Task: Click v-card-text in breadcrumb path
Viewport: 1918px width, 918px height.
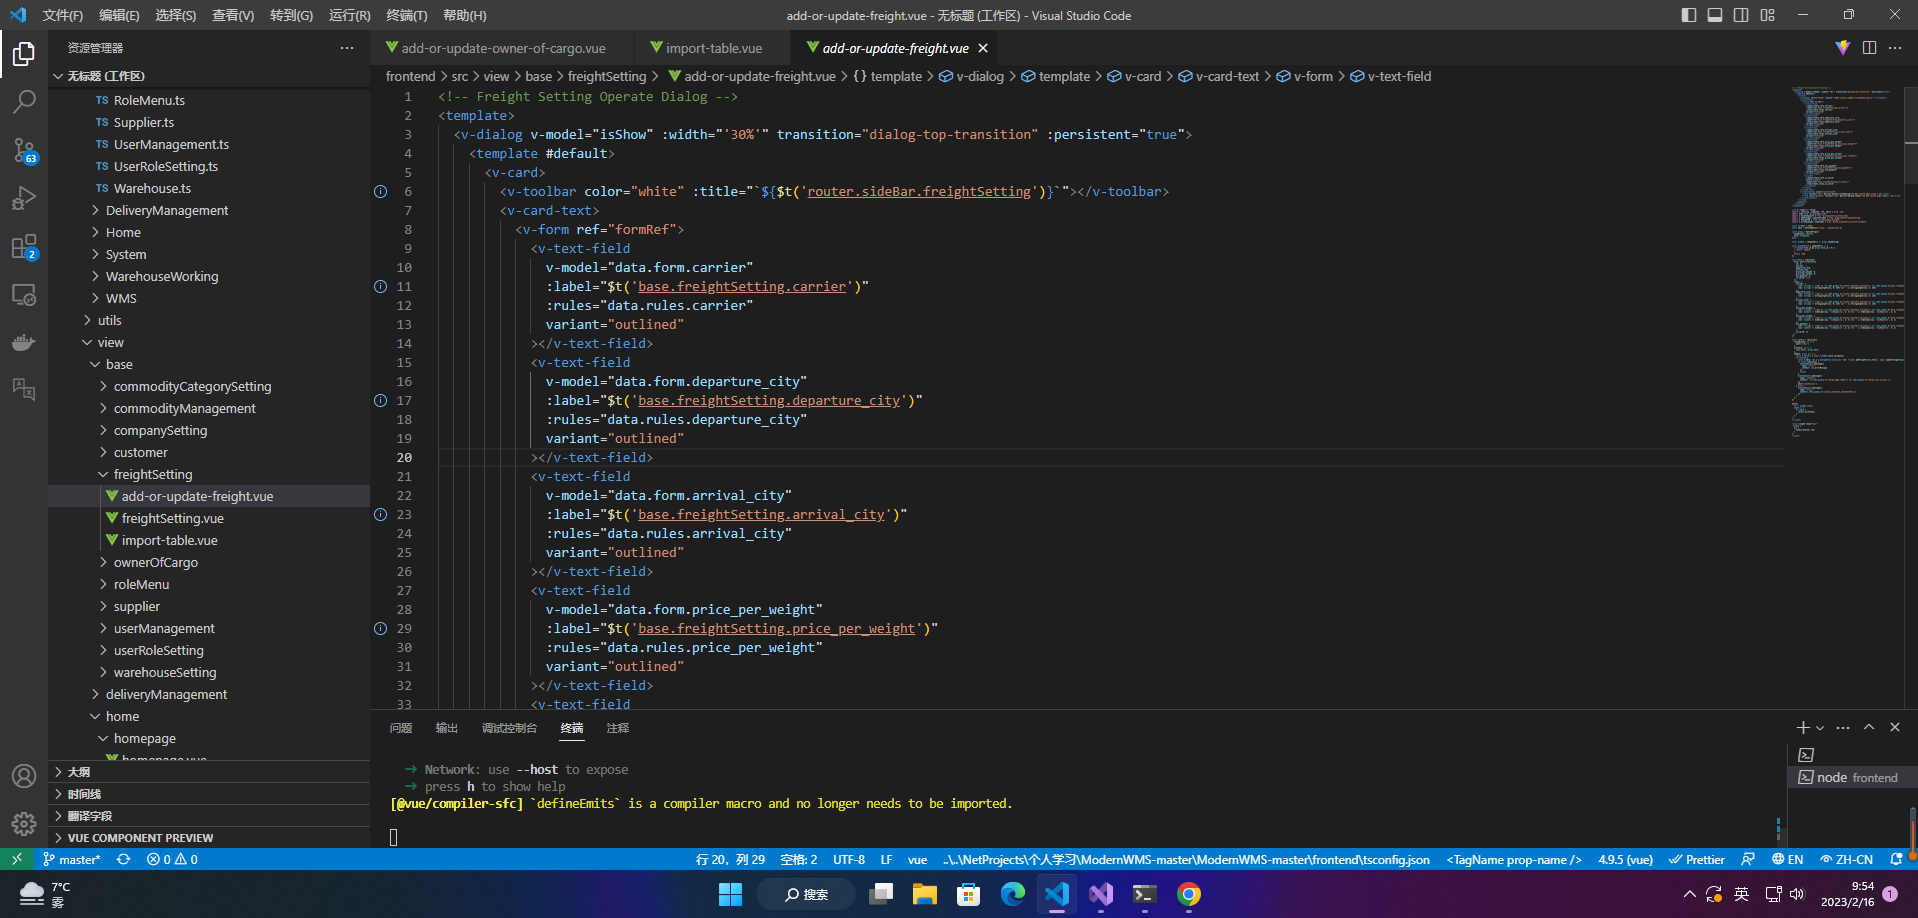Action: 1227,76
